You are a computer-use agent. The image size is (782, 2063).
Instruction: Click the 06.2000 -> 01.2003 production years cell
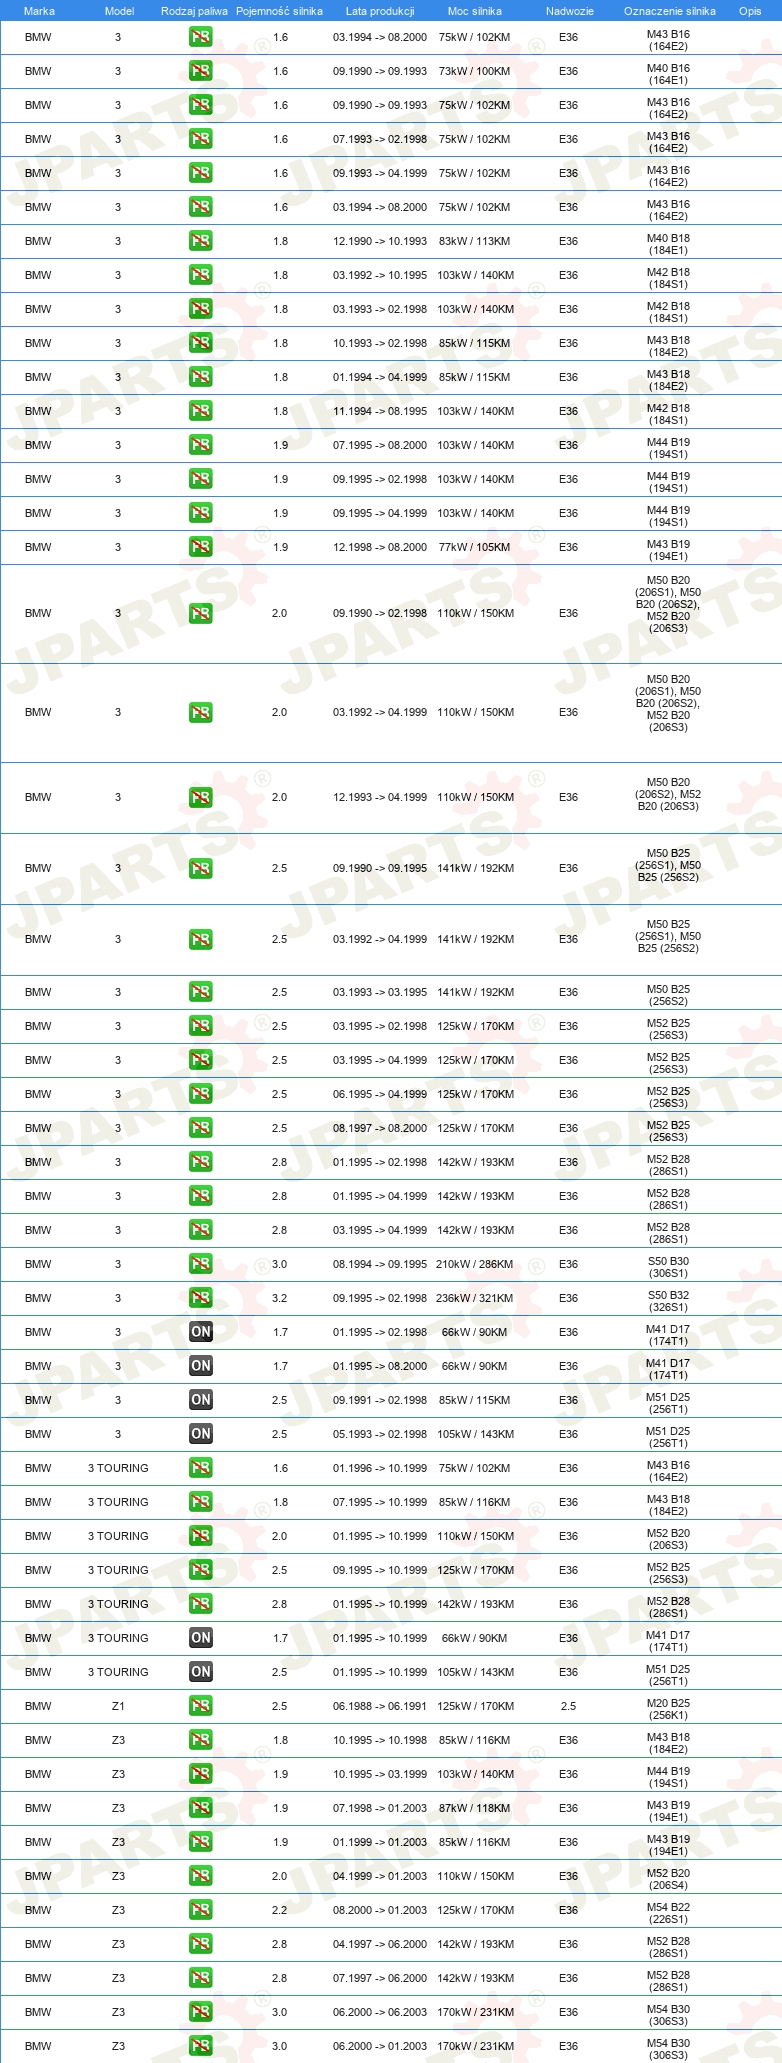pos(380,2046)
